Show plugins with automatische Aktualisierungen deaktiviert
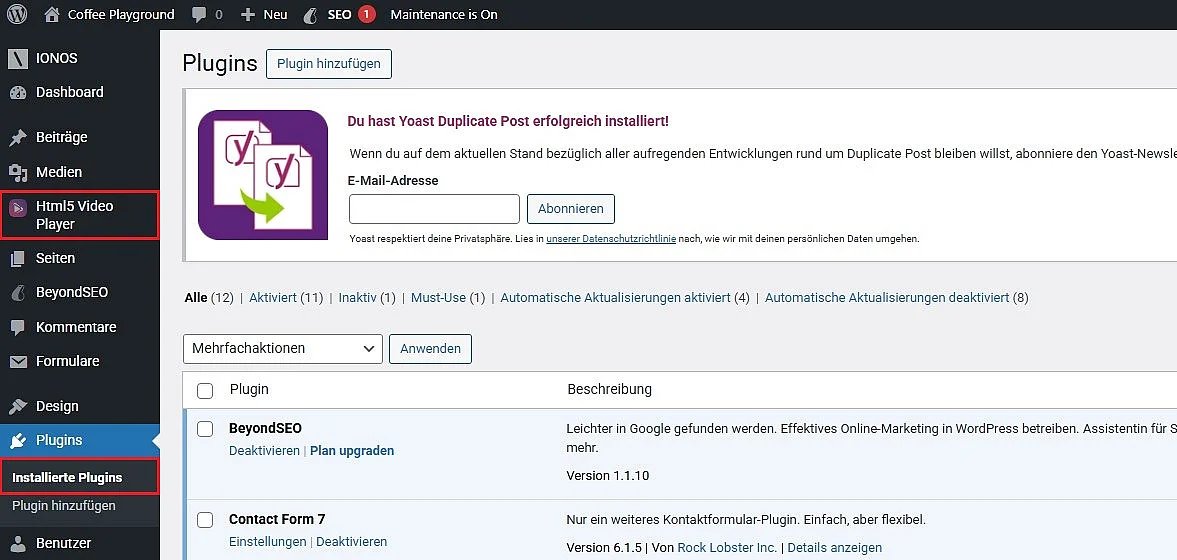 point(896,297)
